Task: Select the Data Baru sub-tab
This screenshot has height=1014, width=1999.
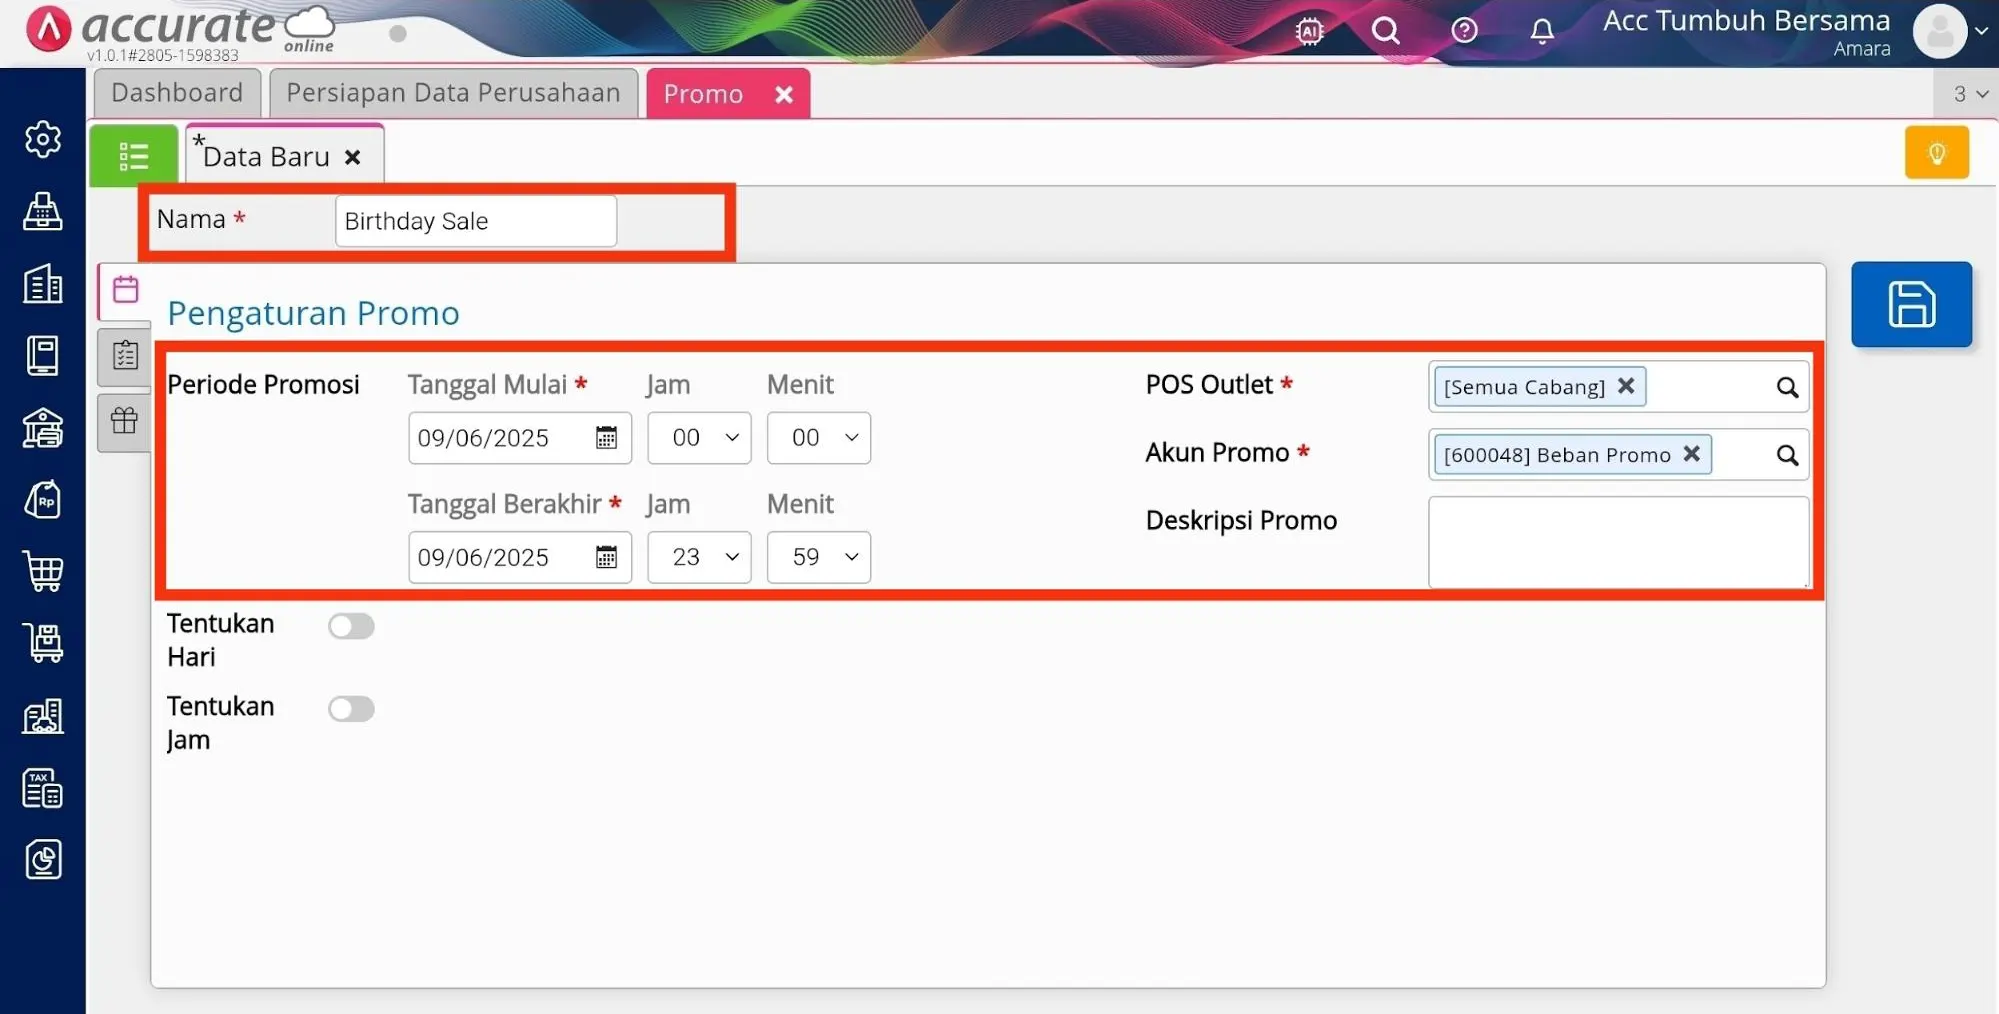Action: pyautogui.click(x=266, y=157)
